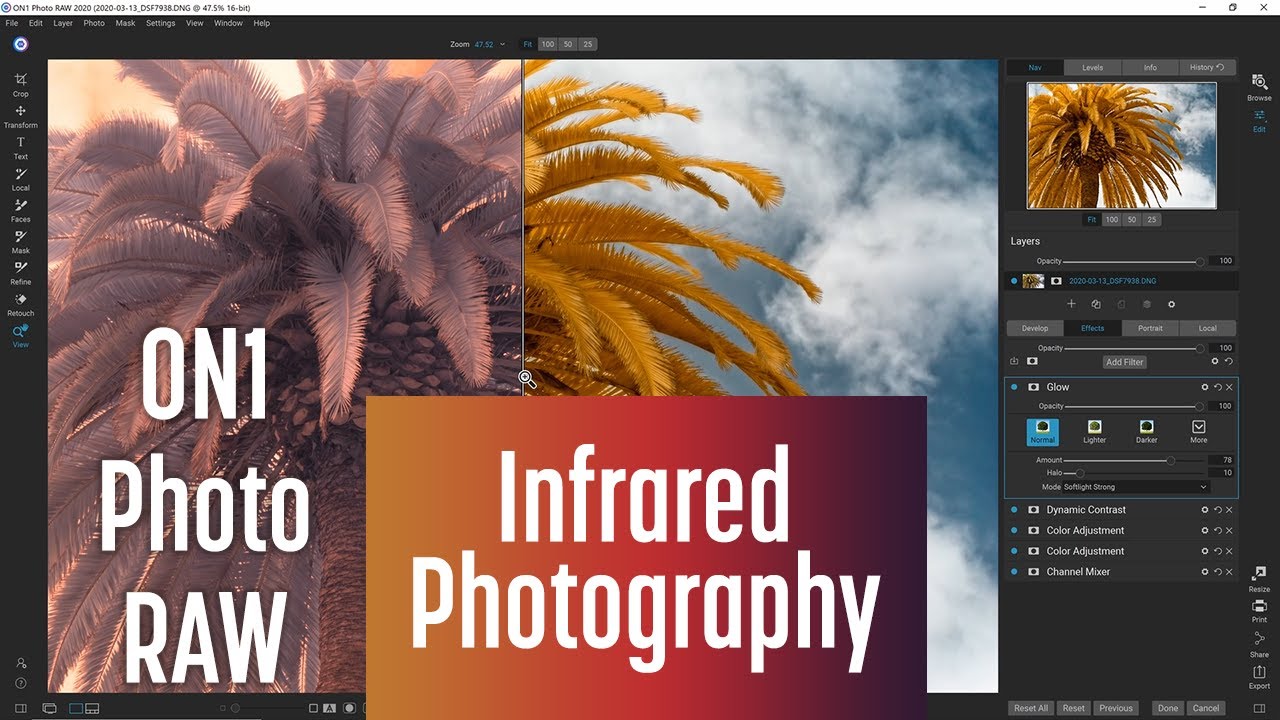Viewport: 1280px width, 720px height.
Task: Select the Mask tool
Action: click(x=20, y=241)
